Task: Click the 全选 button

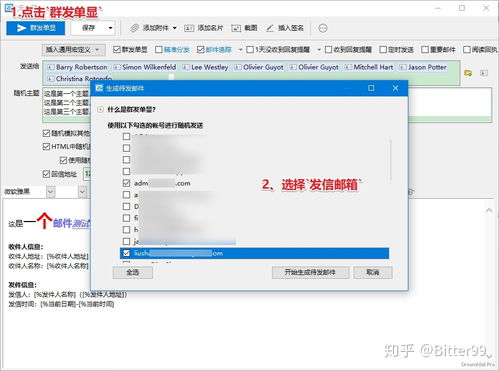Action: [133, 272]
